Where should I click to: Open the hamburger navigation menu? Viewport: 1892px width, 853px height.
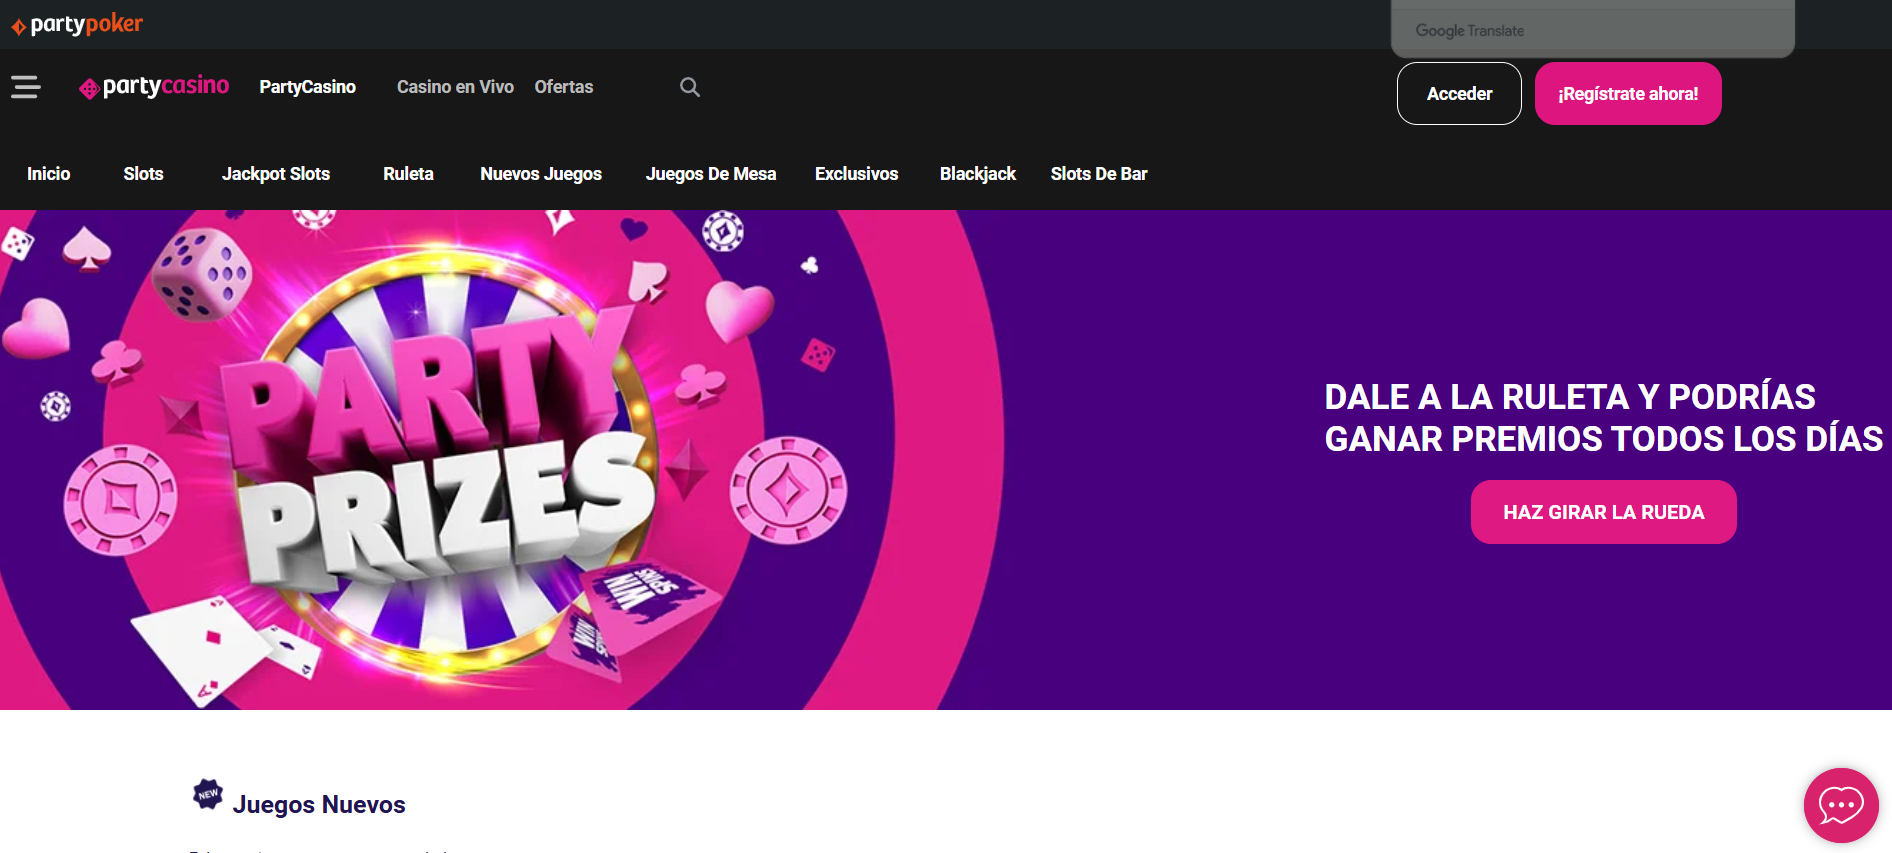tap(26, 87)
